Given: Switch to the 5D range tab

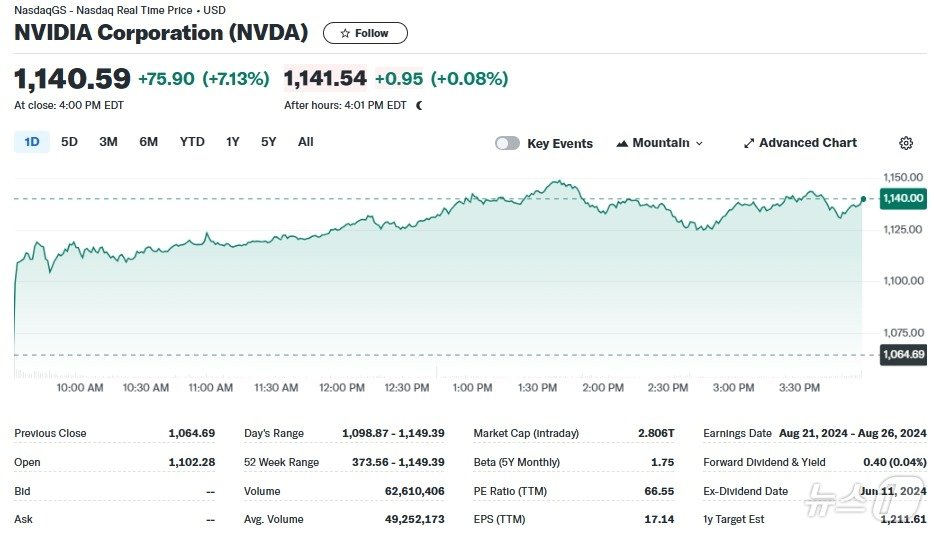Looking at the screenshot, I should click(69, 142).
